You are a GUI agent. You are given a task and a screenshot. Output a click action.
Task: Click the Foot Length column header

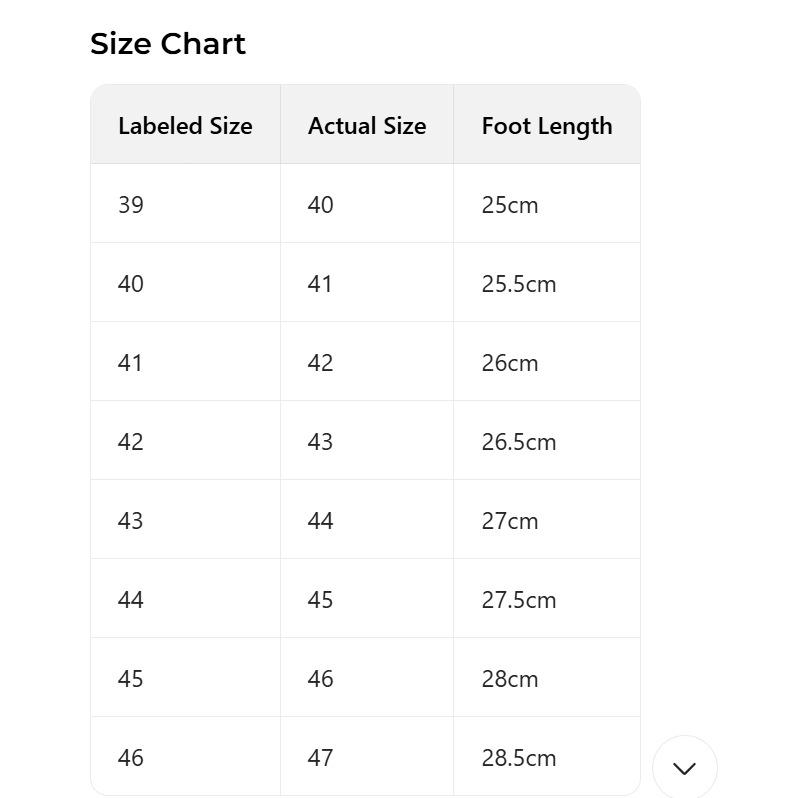547,126
